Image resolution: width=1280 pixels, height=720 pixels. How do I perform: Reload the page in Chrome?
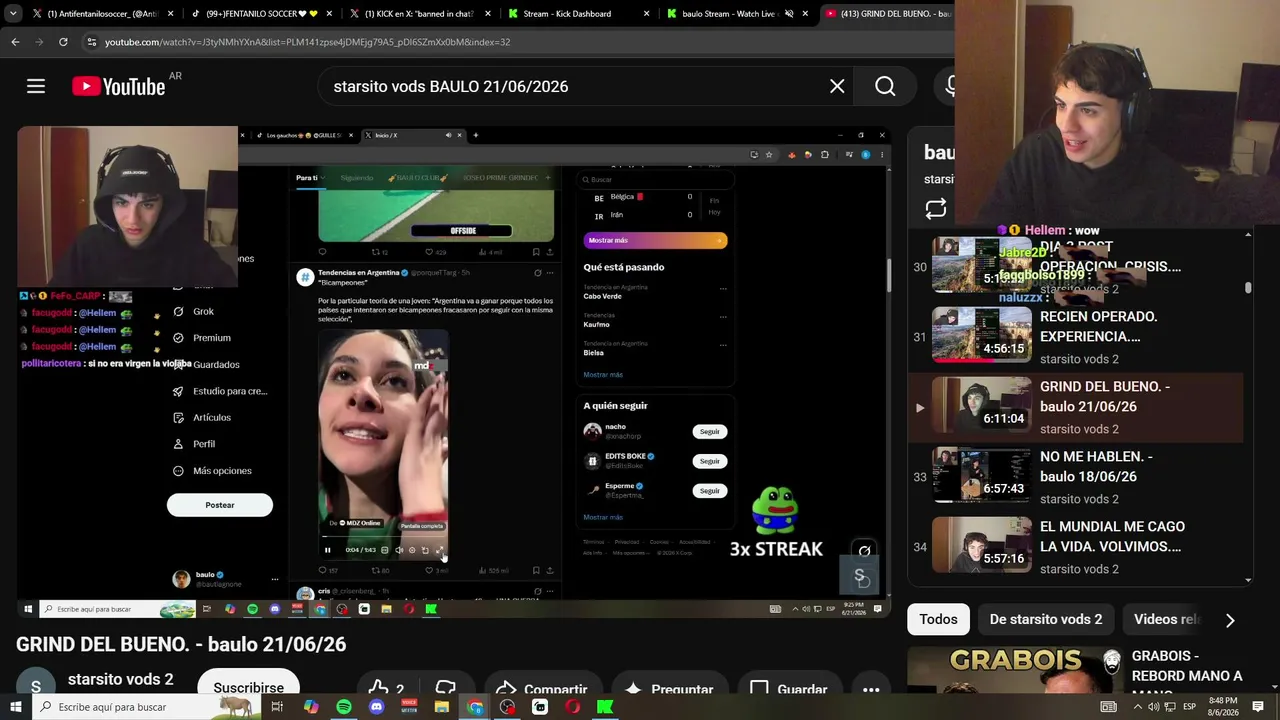point(63,42)
